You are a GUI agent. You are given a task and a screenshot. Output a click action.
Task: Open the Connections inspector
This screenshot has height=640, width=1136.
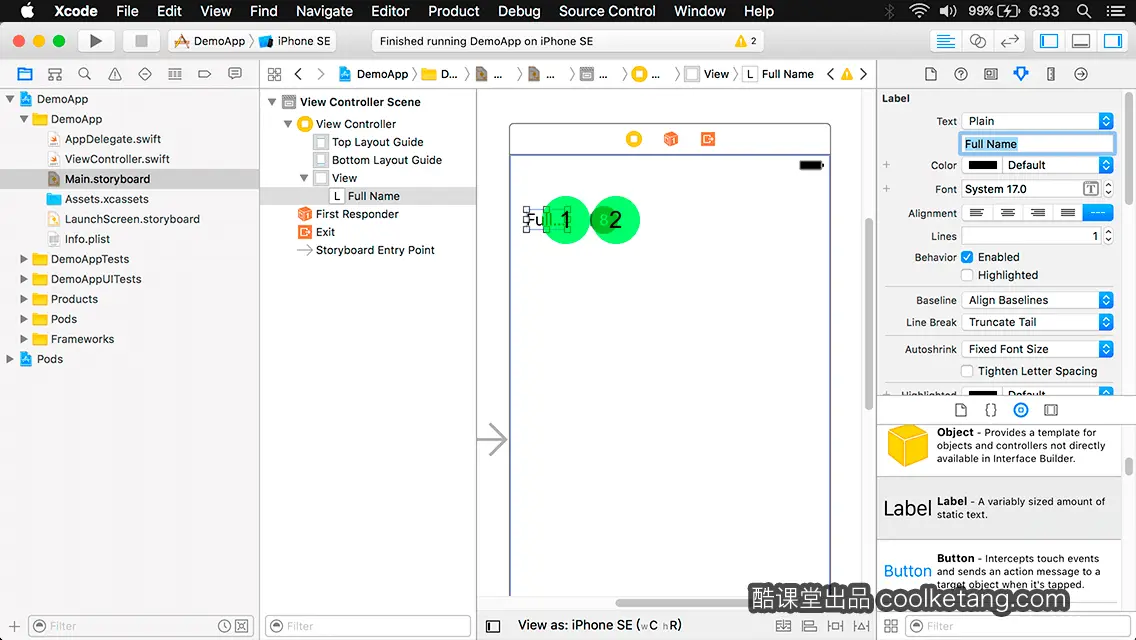[x=1081, y=74]
